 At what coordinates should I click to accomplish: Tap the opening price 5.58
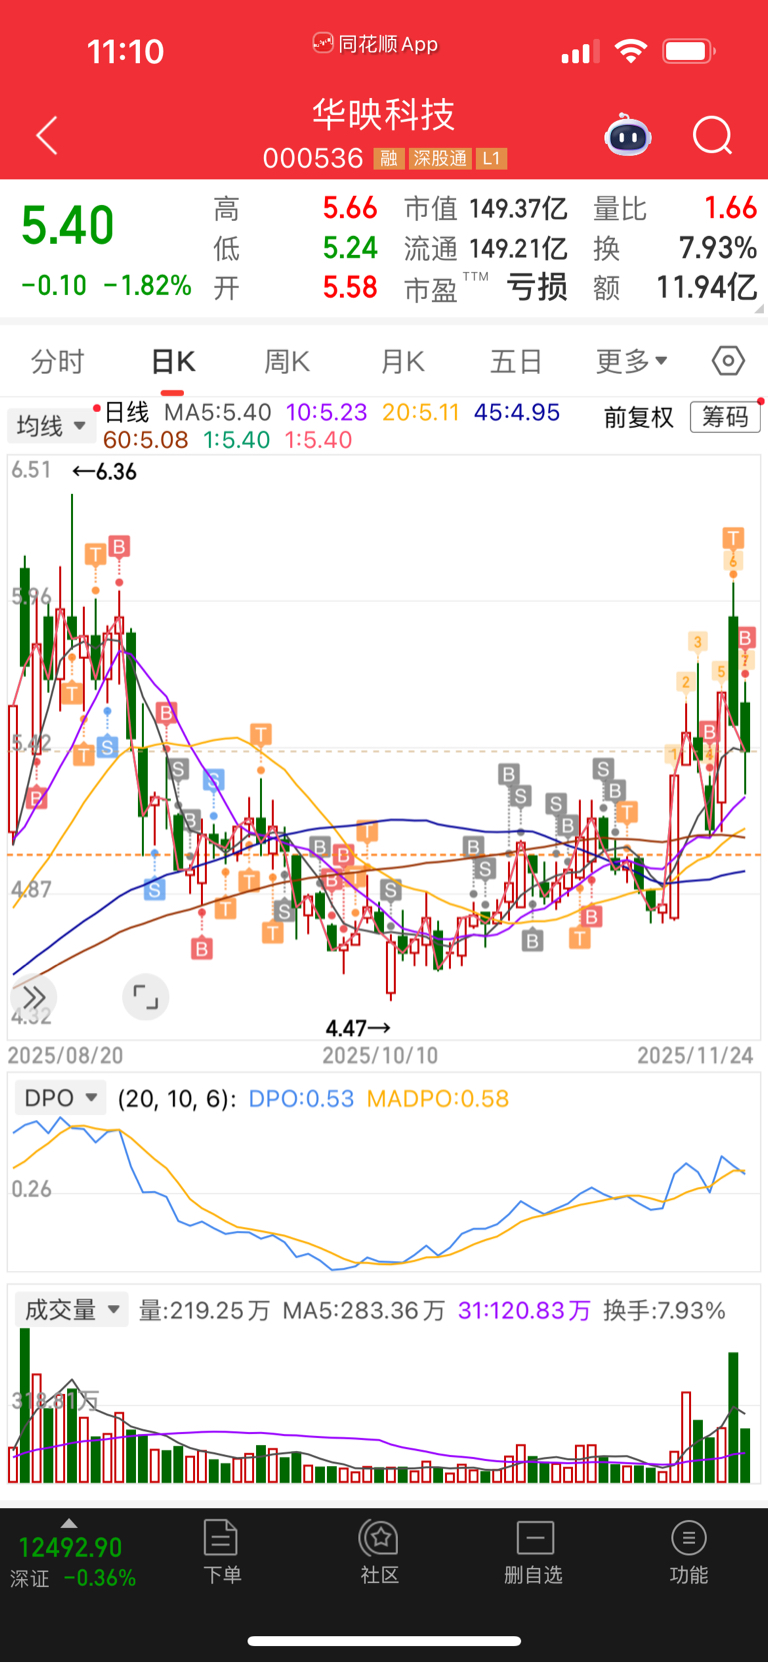(x=350, y=287)
